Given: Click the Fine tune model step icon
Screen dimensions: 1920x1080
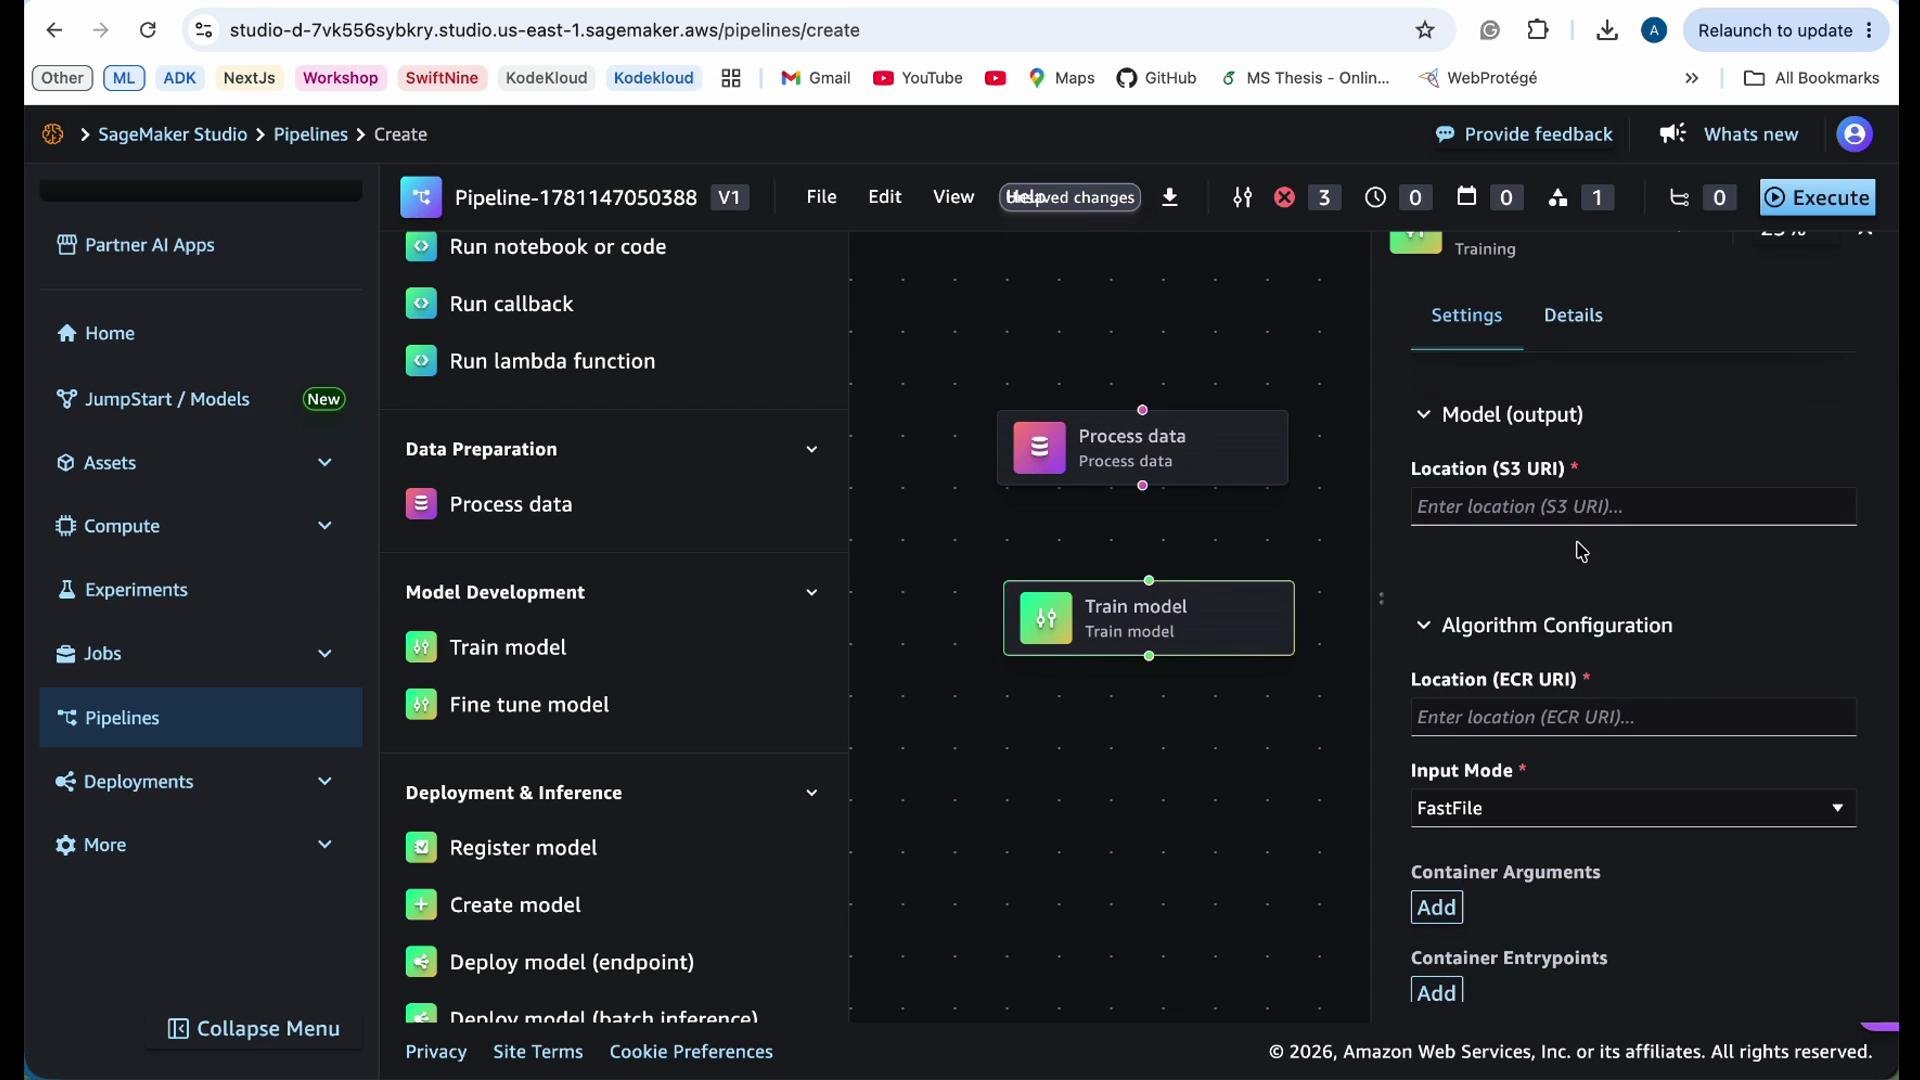Looking at the screenshot, I should point(421,705).
